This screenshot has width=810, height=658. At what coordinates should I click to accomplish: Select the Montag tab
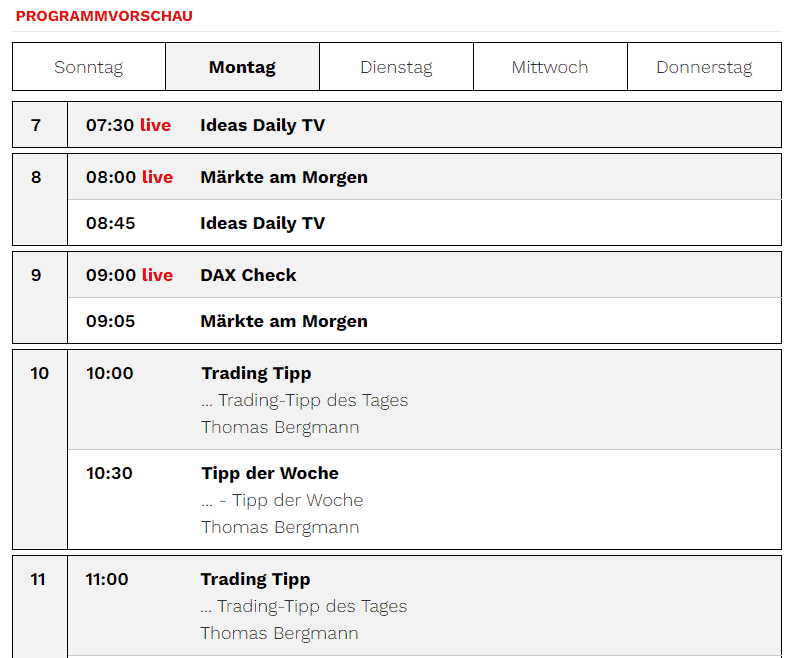[x=242, y=66]
